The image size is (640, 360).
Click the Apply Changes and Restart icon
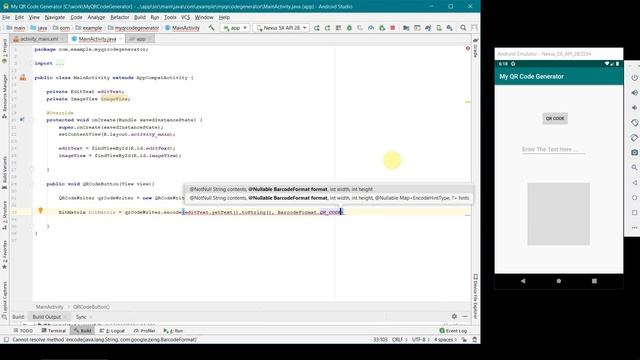click(x=327, y=28)
